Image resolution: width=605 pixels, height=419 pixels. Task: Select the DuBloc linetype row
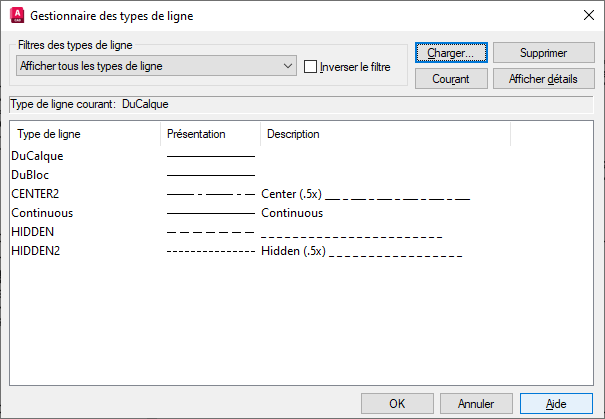(x=30, y=175)
